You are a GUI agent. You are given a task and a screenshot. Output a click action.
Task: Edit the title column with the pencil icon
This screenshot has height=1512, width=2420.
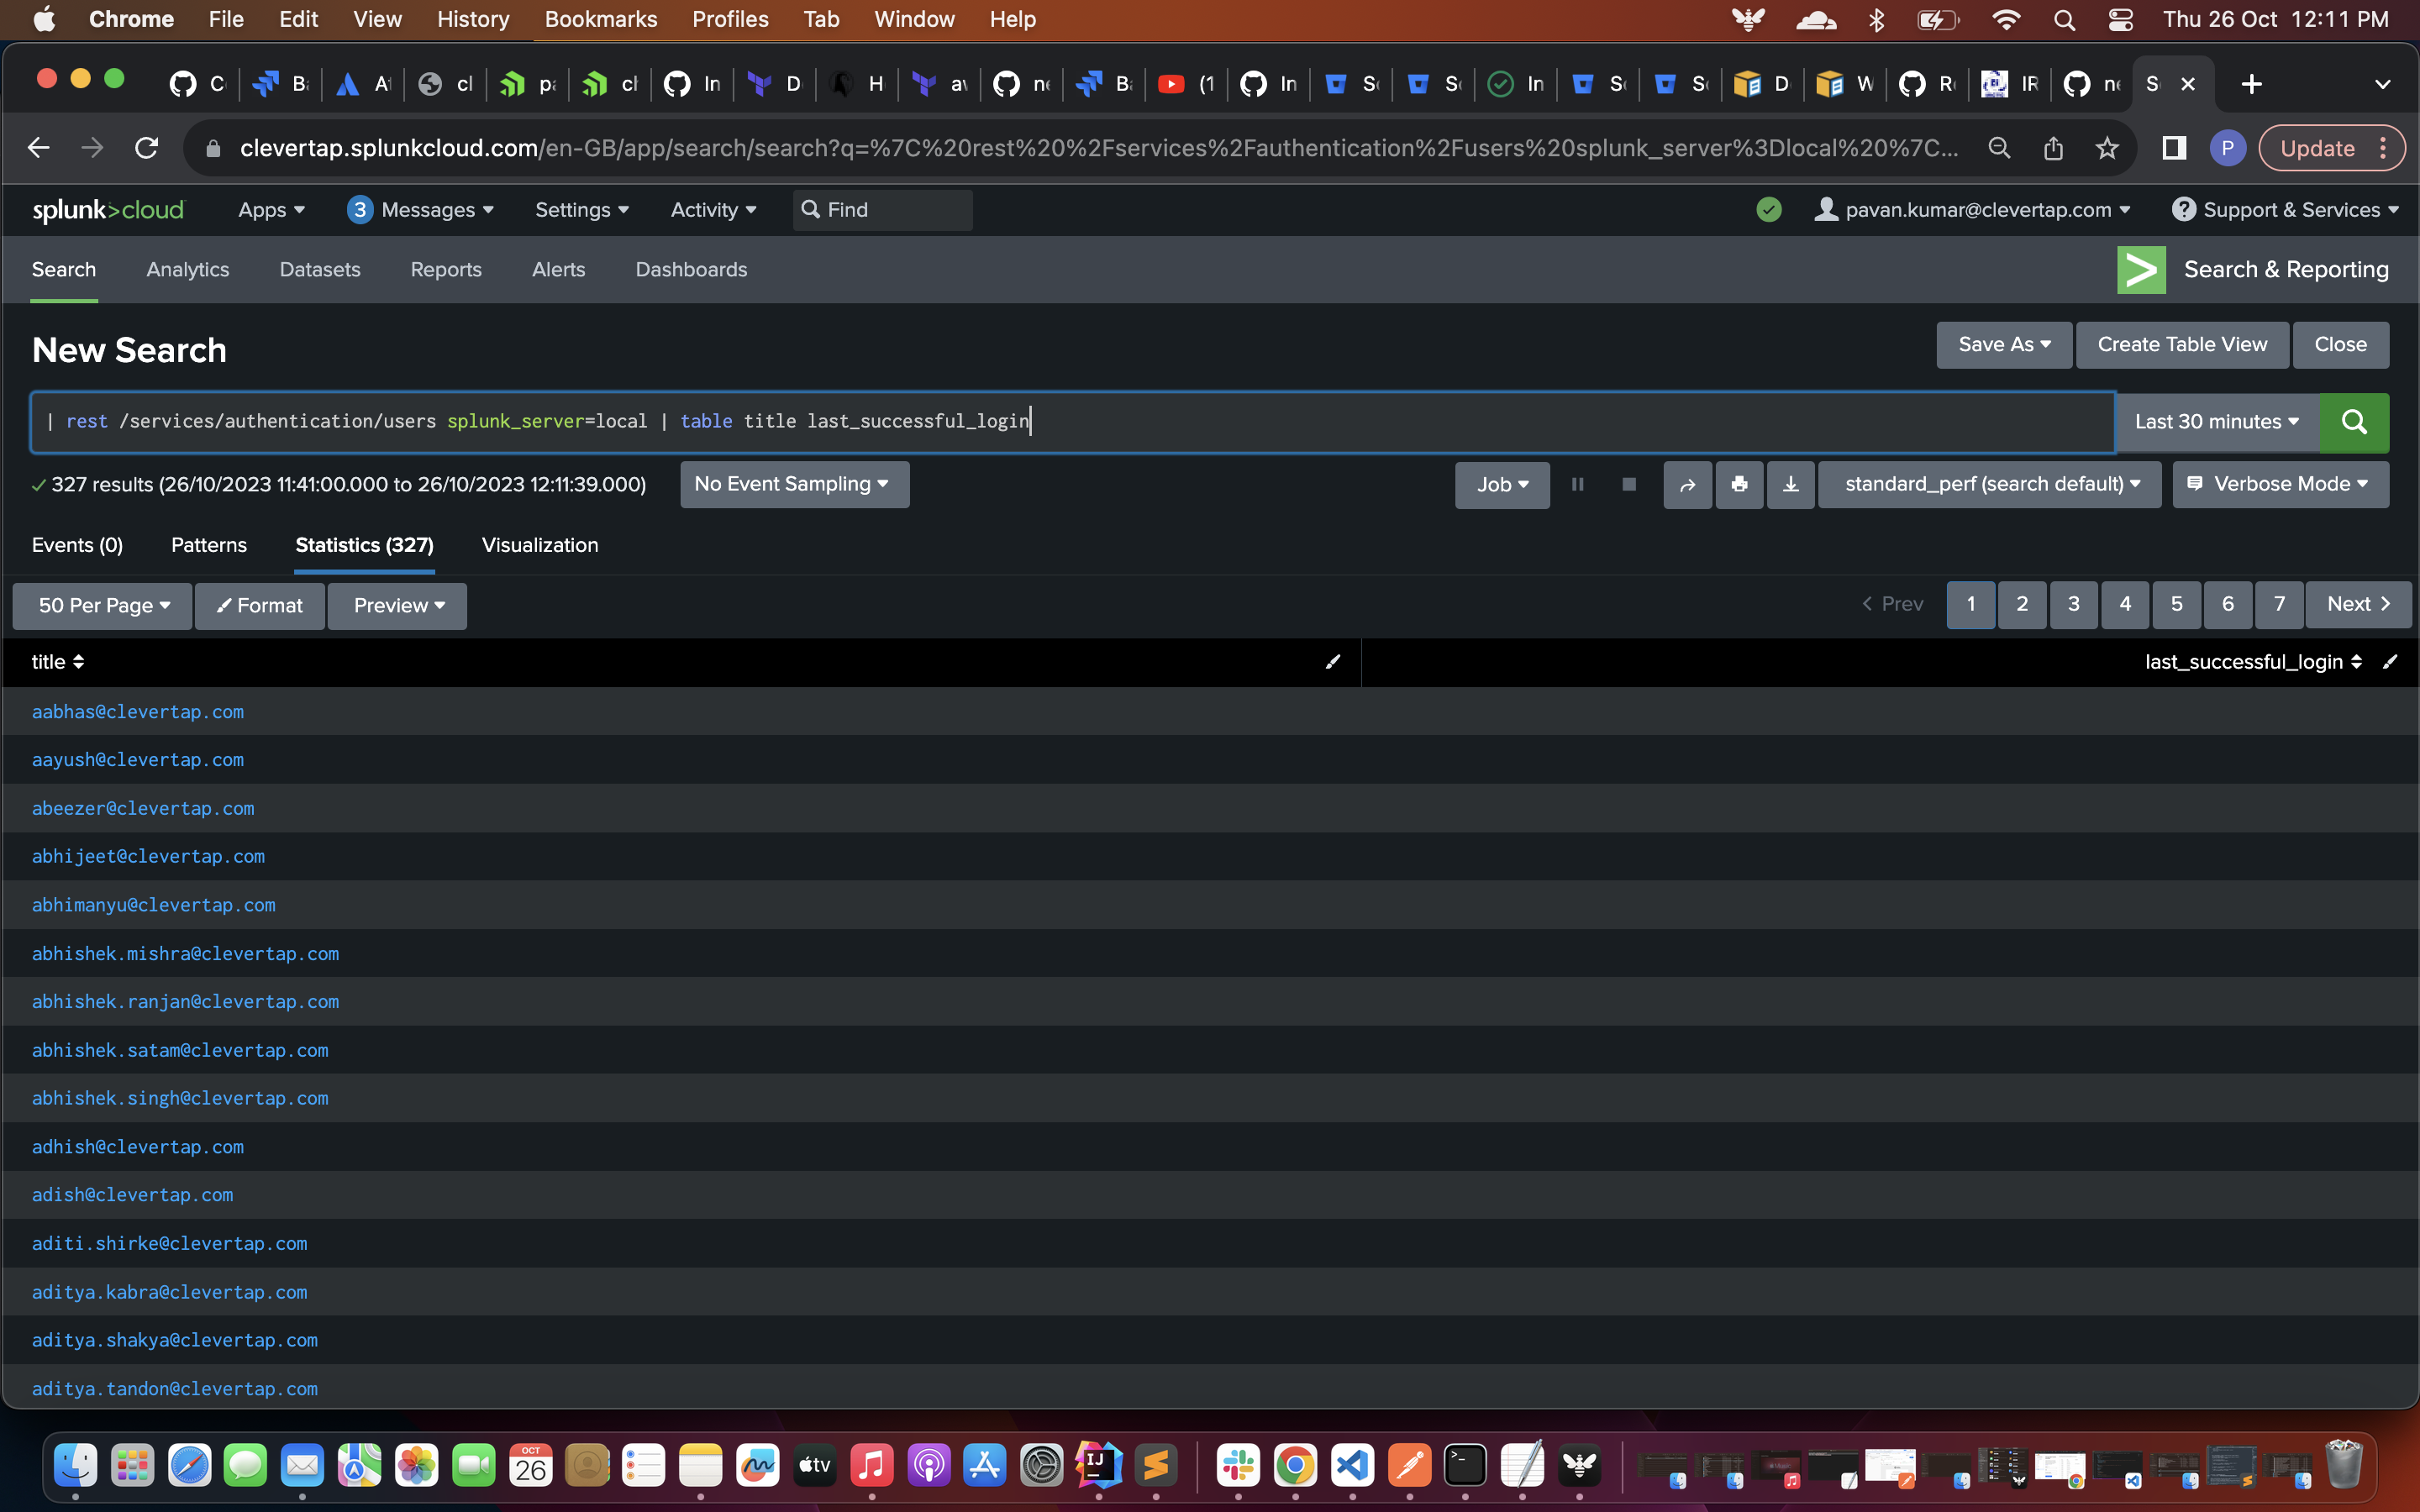tap(1332, 662)
